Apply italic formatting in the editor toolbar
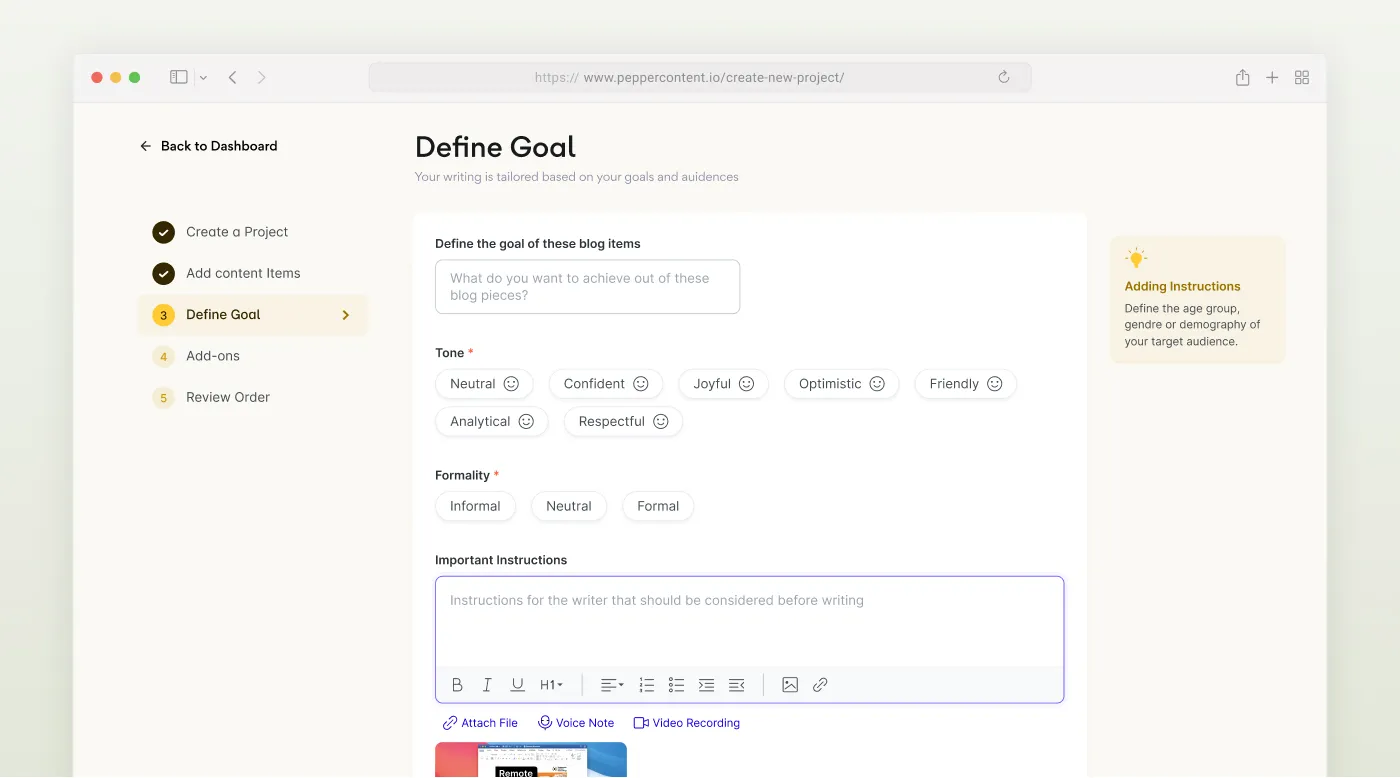 487,685
